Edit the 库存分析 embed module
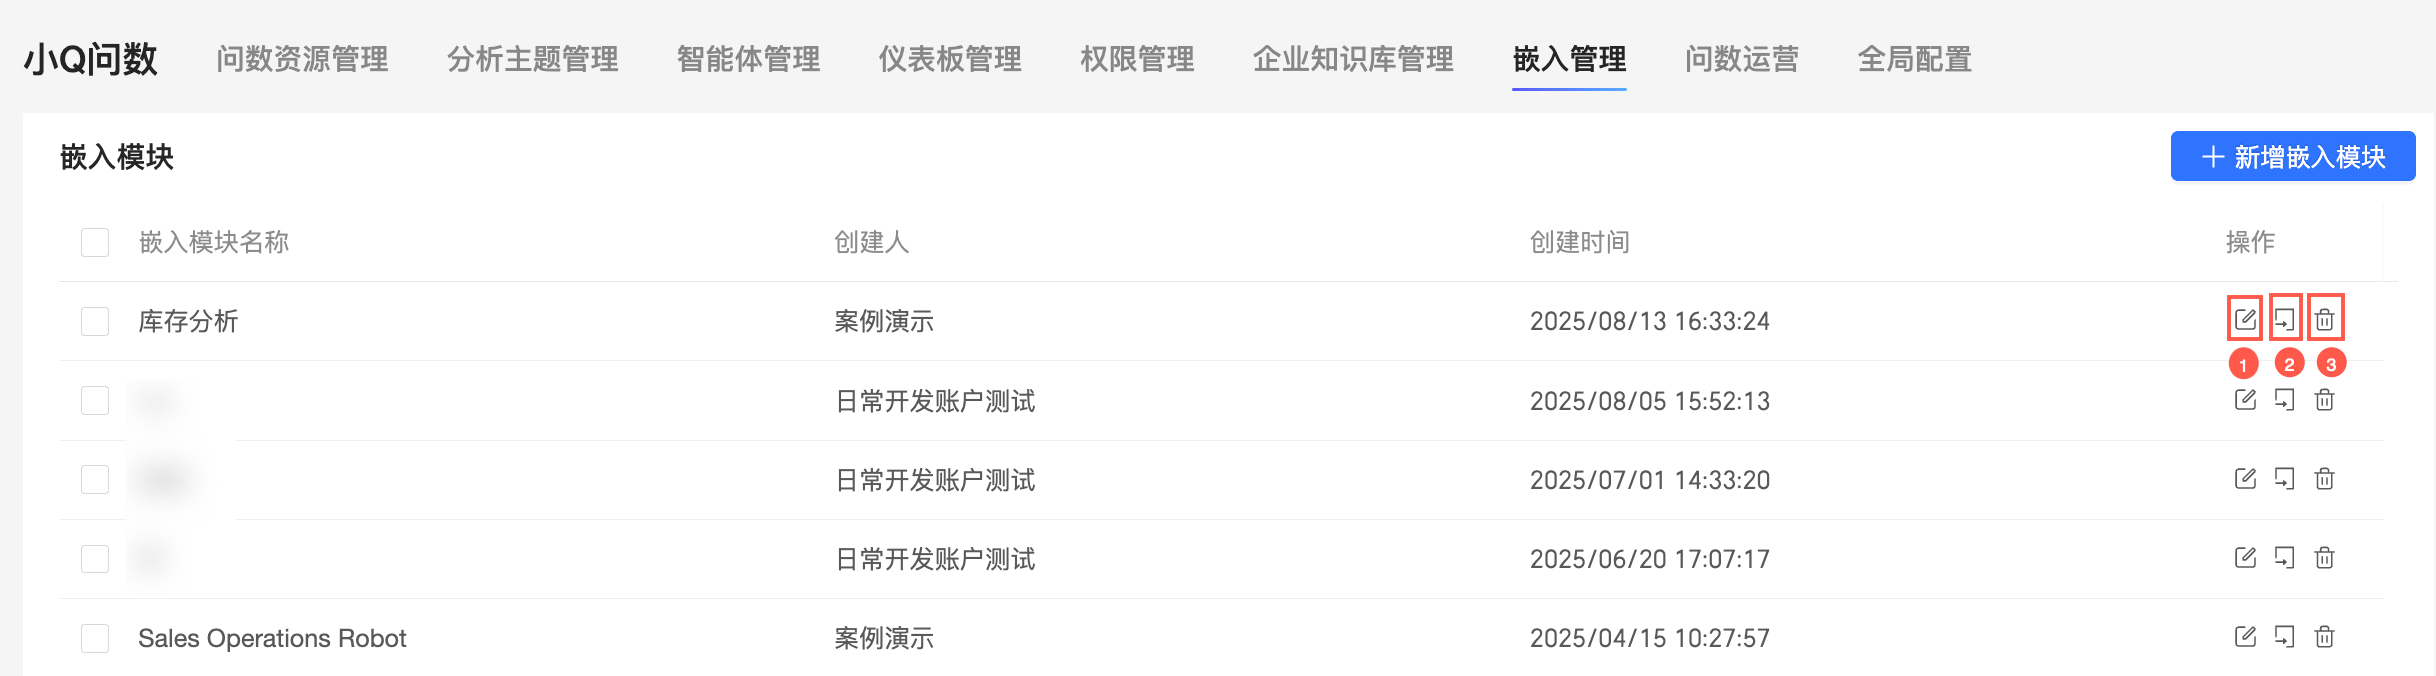The image size is (2436, 676). [2245, 320]
